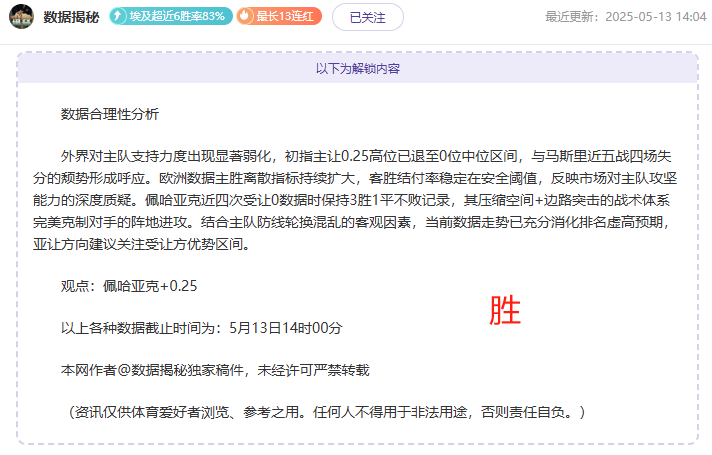Viewport: 712px width, 455px height.
Task: Click the 数据合理性分析 heading
Action: coord(110,114)
